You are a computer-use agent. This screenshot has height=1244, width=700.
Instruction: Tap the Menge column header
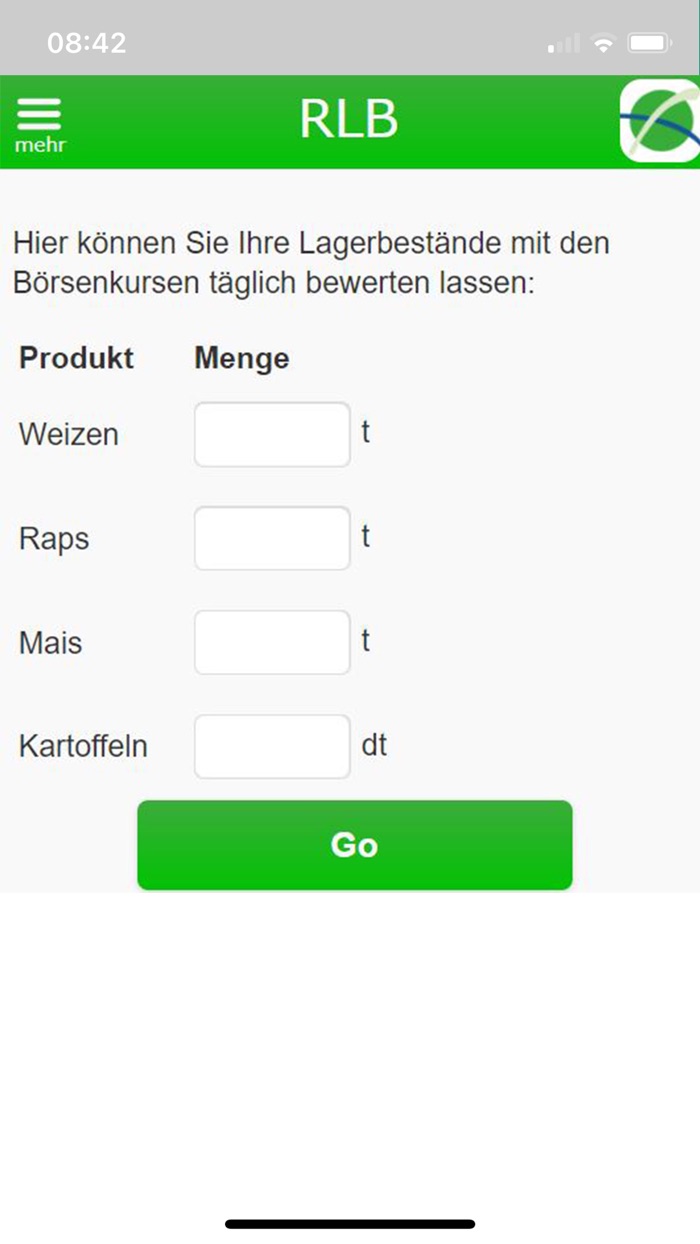coord(241,358)
